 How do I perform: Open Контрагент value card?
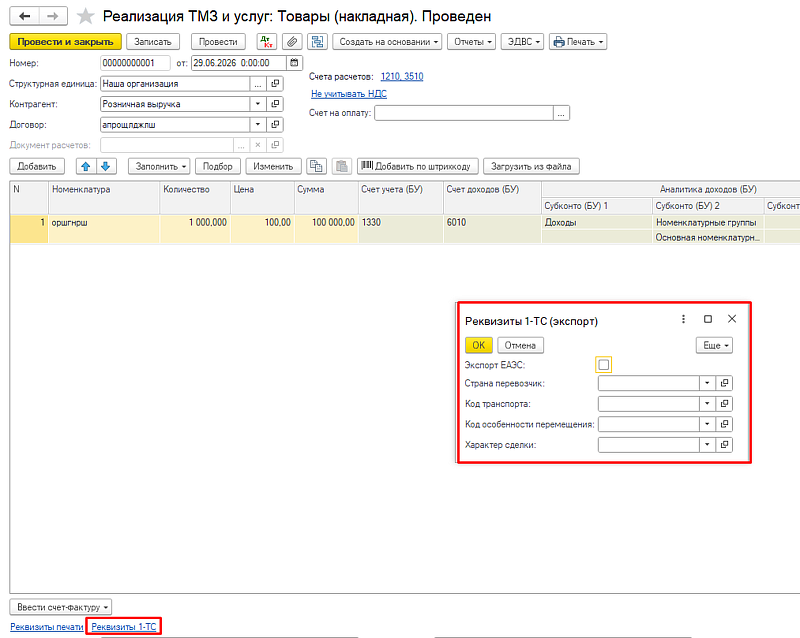click(275, 104)
